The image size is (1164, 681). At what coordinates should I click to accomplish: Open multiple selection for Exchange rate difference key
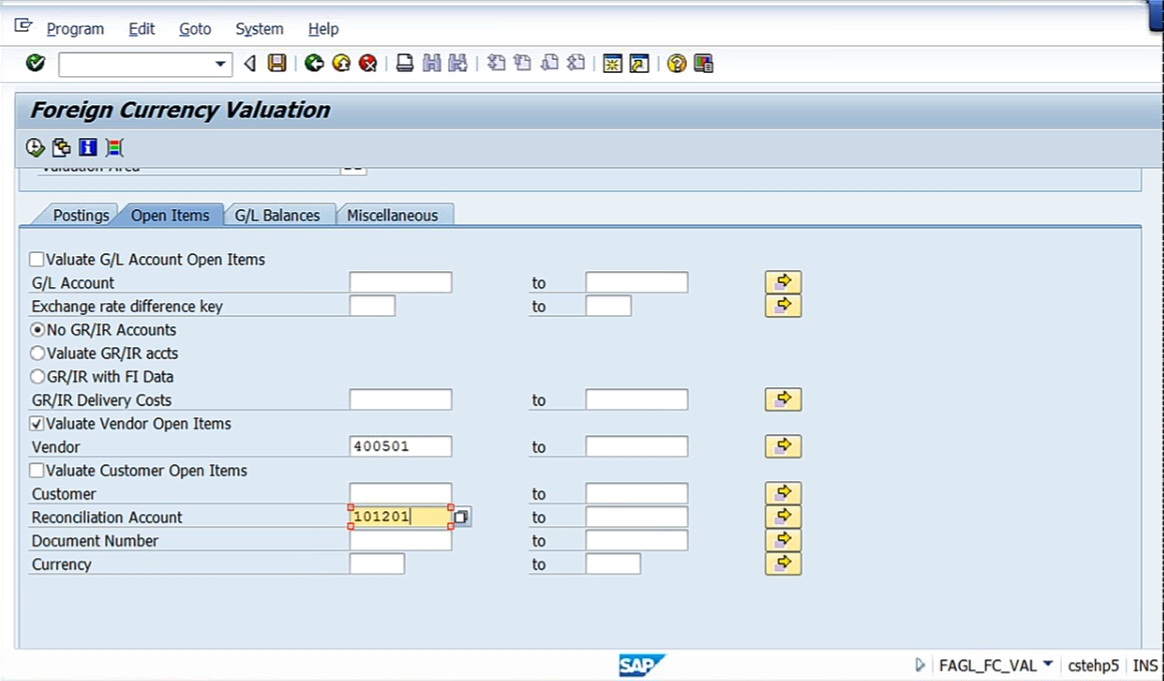coord(783,306)
